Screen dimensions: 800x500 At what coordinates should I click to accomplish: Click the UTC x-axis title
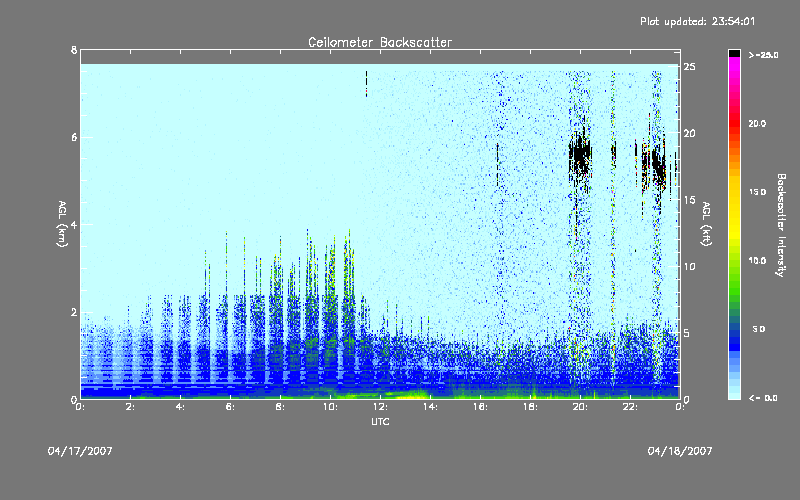click(380, 421)
